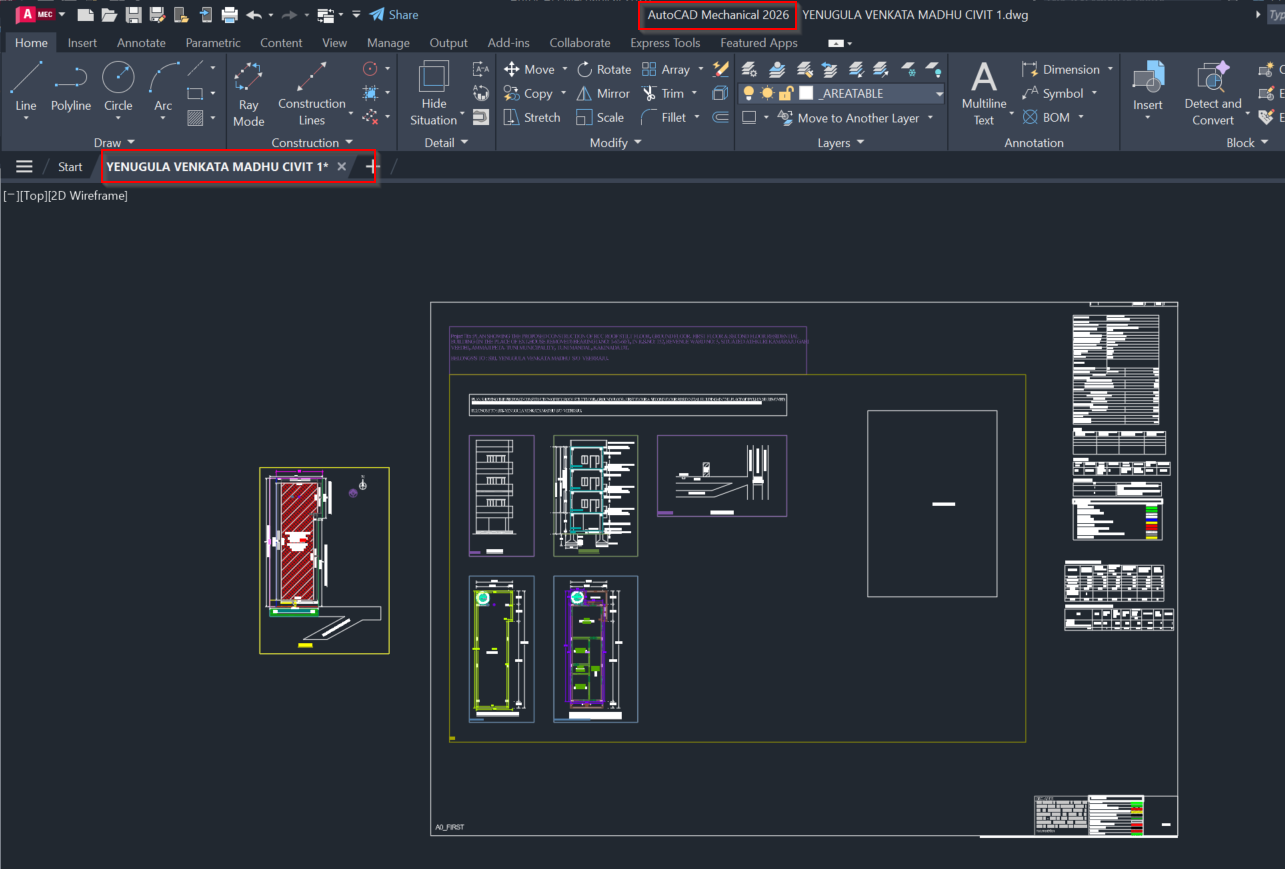
Task: Switch to the Start file tab
Action: 70,167
